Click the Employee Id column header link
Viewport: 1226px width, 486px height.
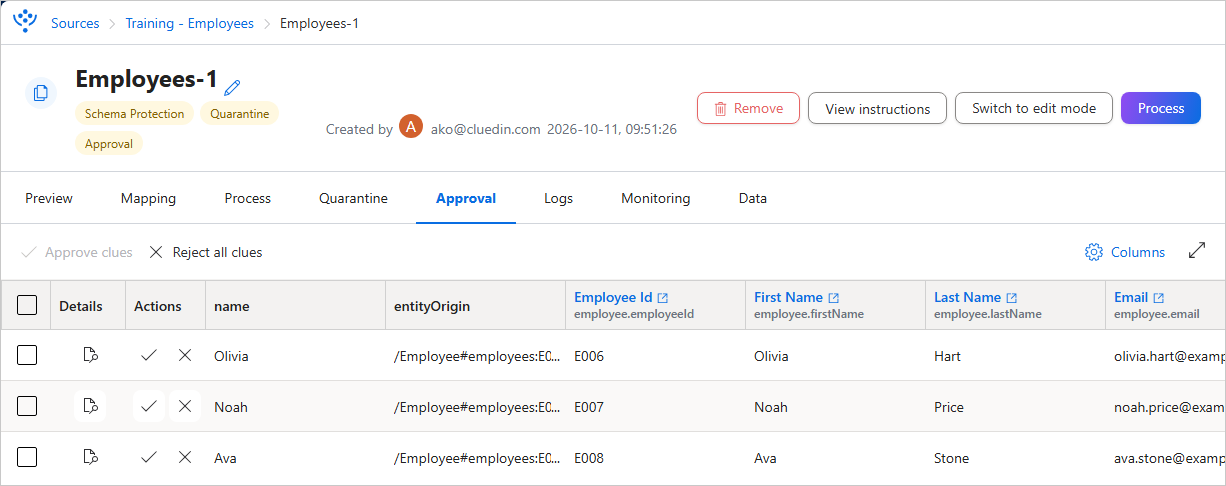613,297
